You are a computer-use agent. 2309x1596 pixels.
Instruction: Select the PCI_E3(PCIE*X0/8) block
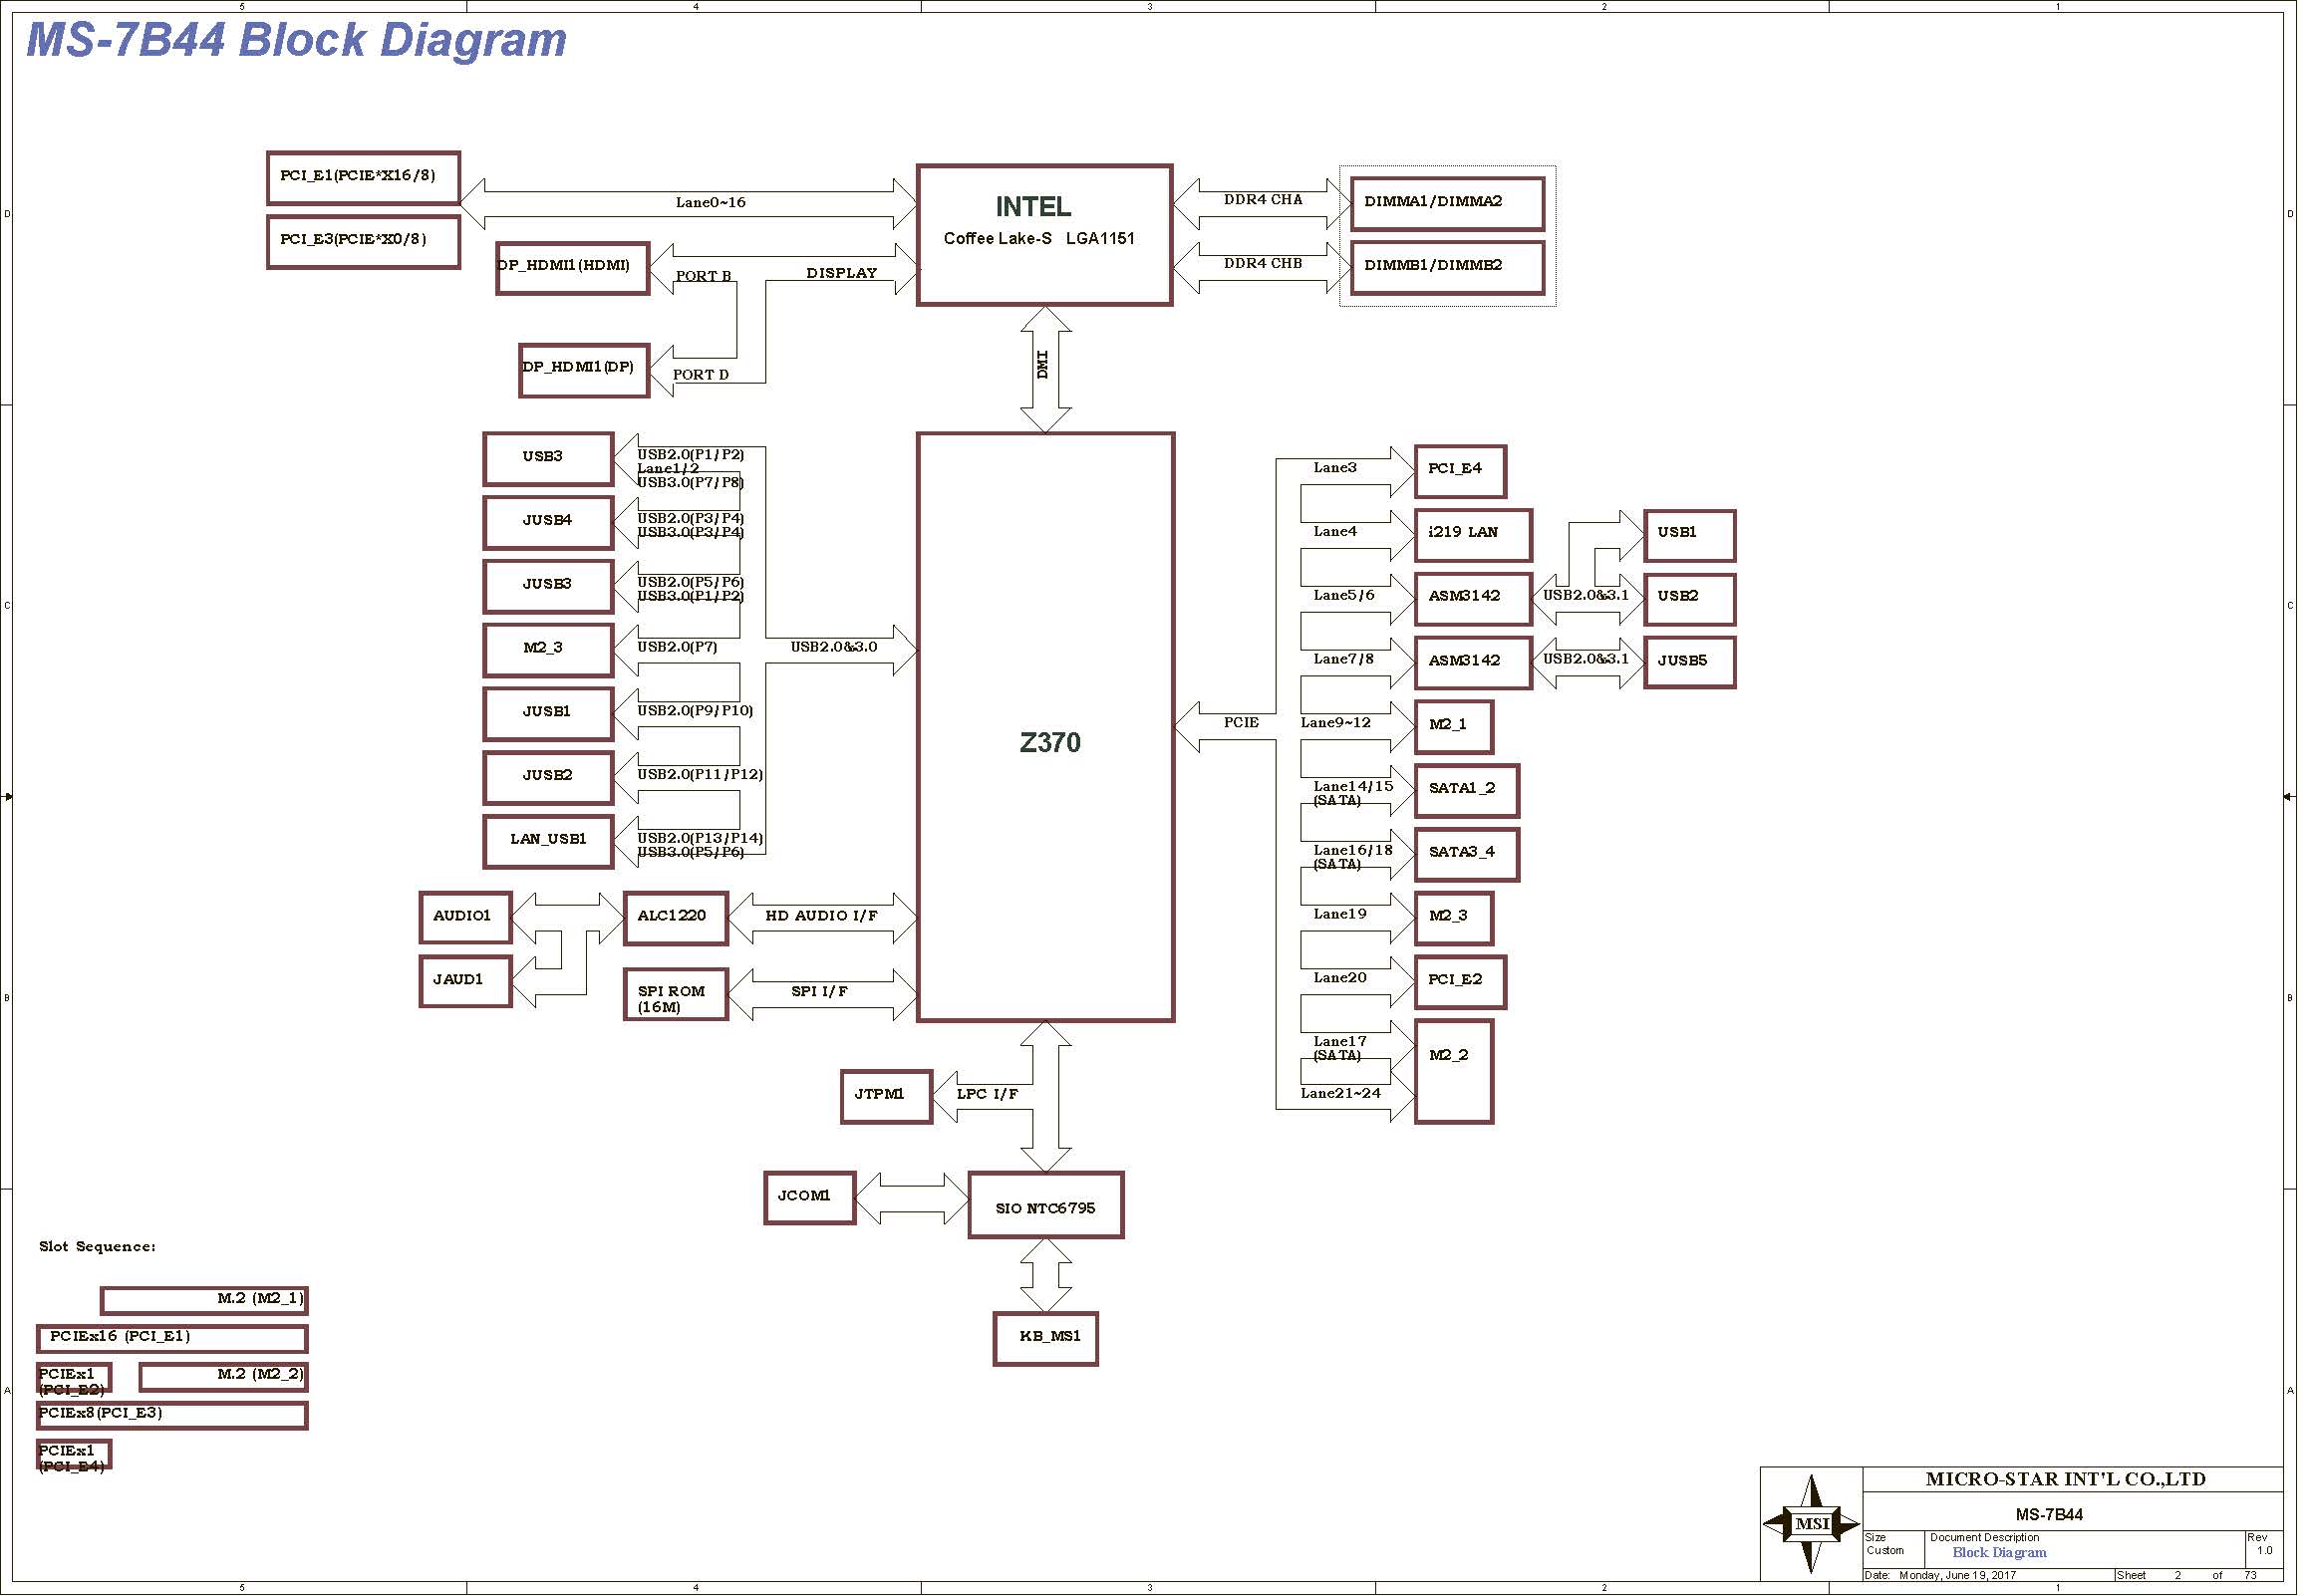click(x=365, y=243)
